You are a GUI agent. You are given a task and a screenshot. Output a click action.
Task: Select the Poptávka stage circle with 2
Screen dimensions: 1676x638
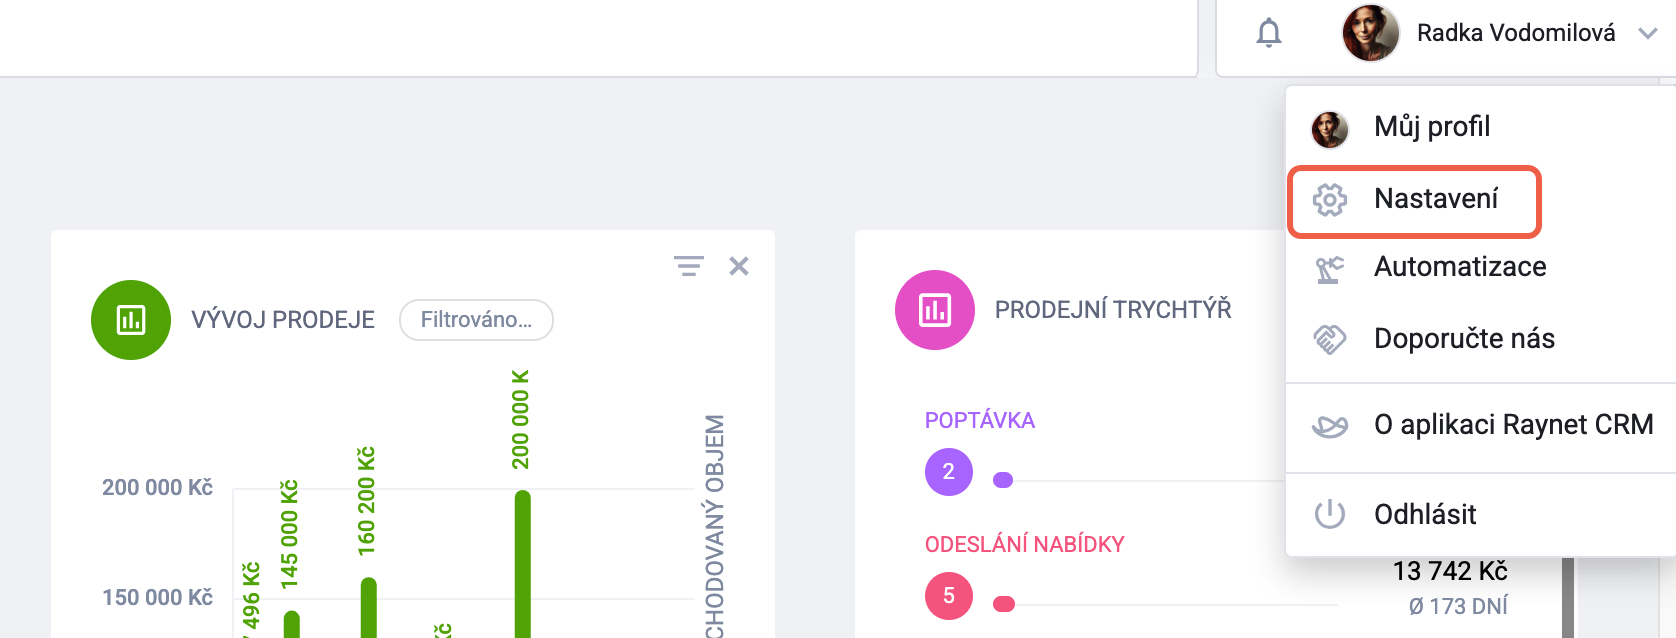pos(949,472)
